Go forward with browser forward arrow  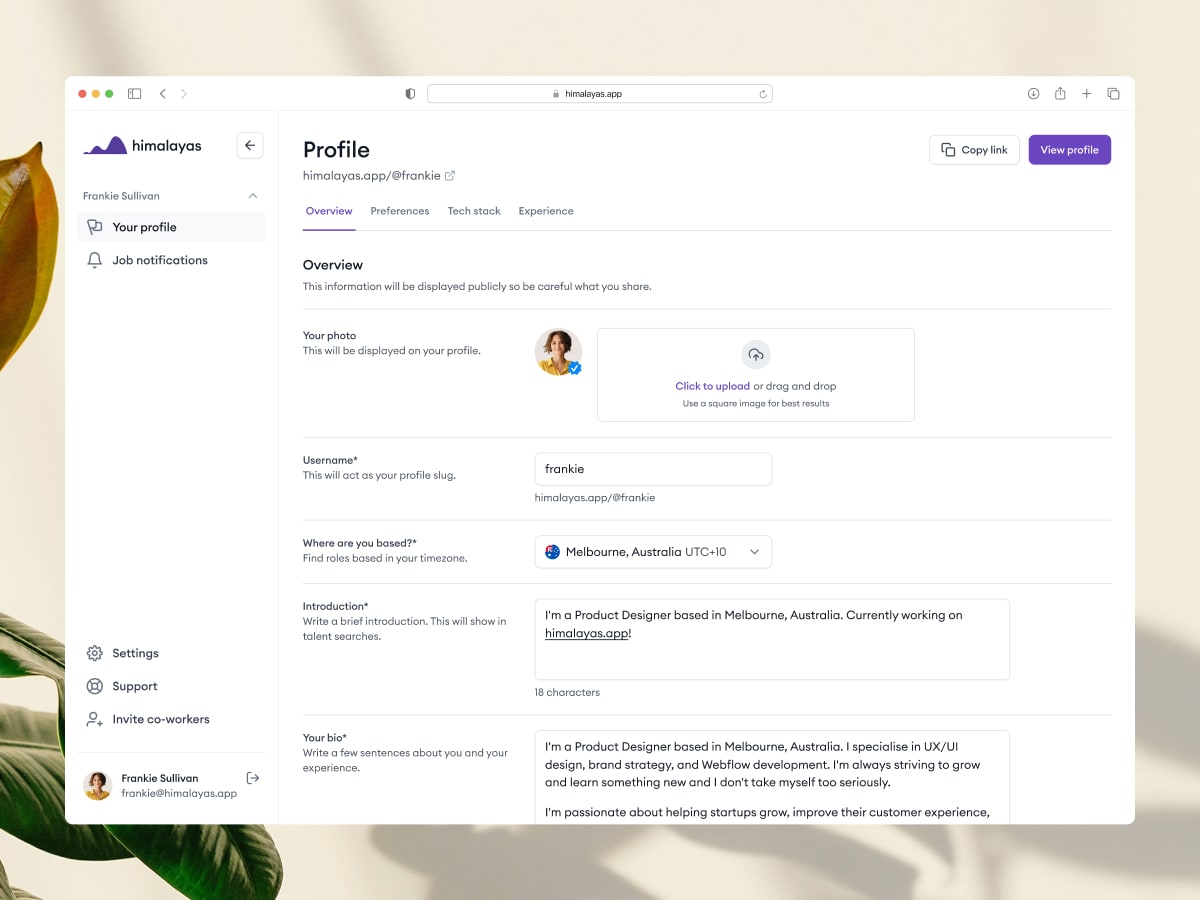tap(184, 94)
